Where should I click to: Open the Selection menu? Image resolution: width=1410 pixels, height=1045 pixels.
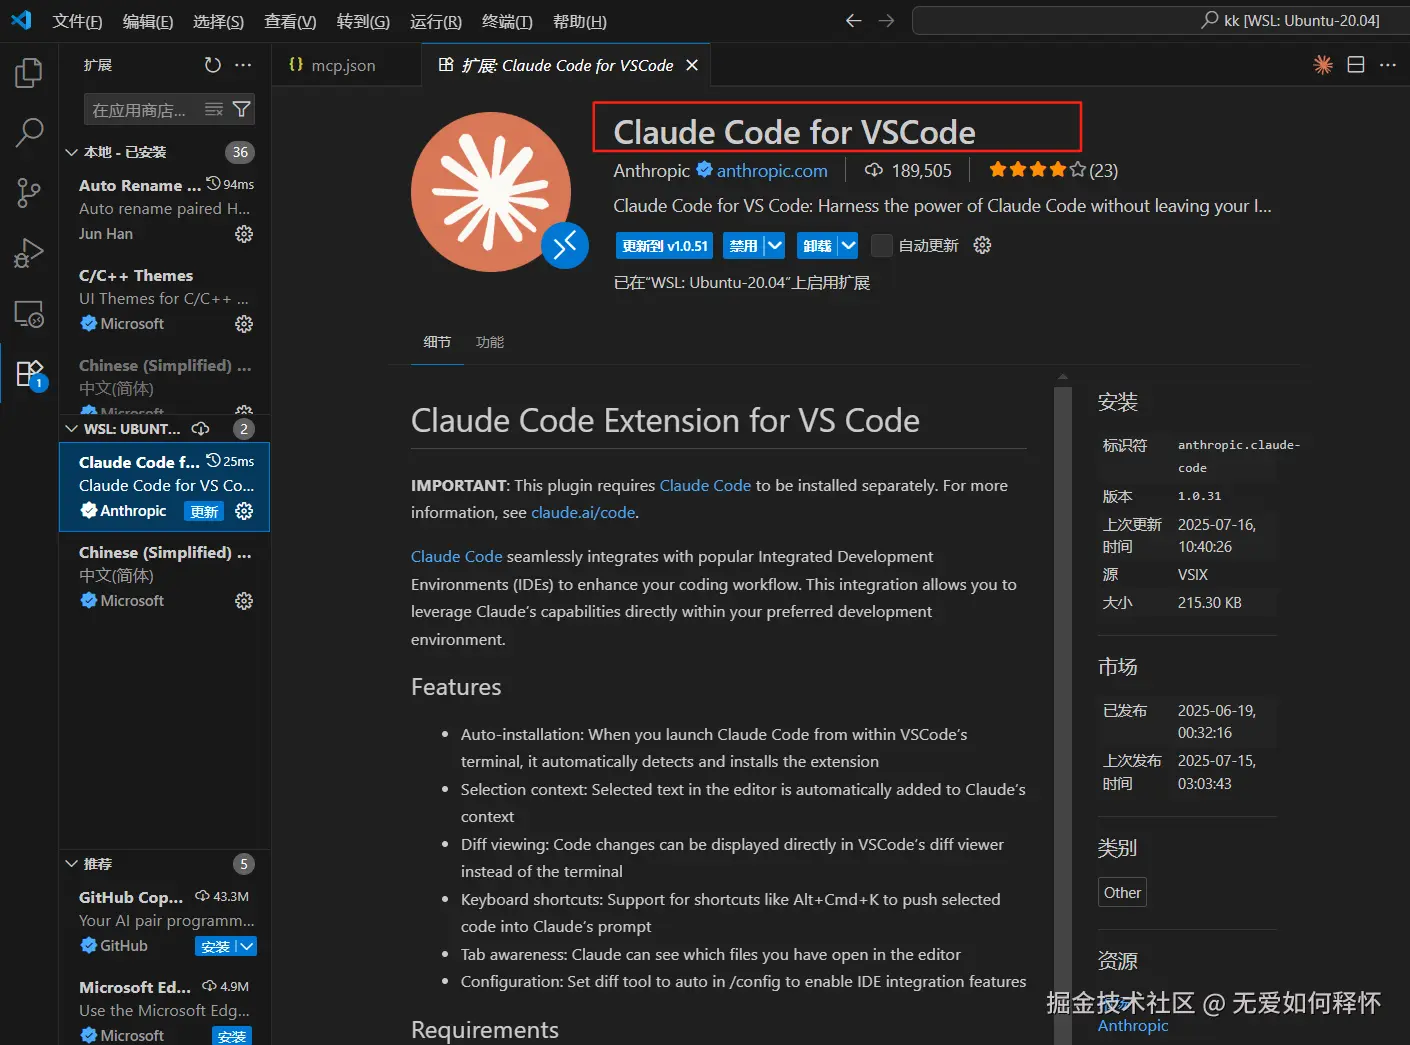(218, 21)
